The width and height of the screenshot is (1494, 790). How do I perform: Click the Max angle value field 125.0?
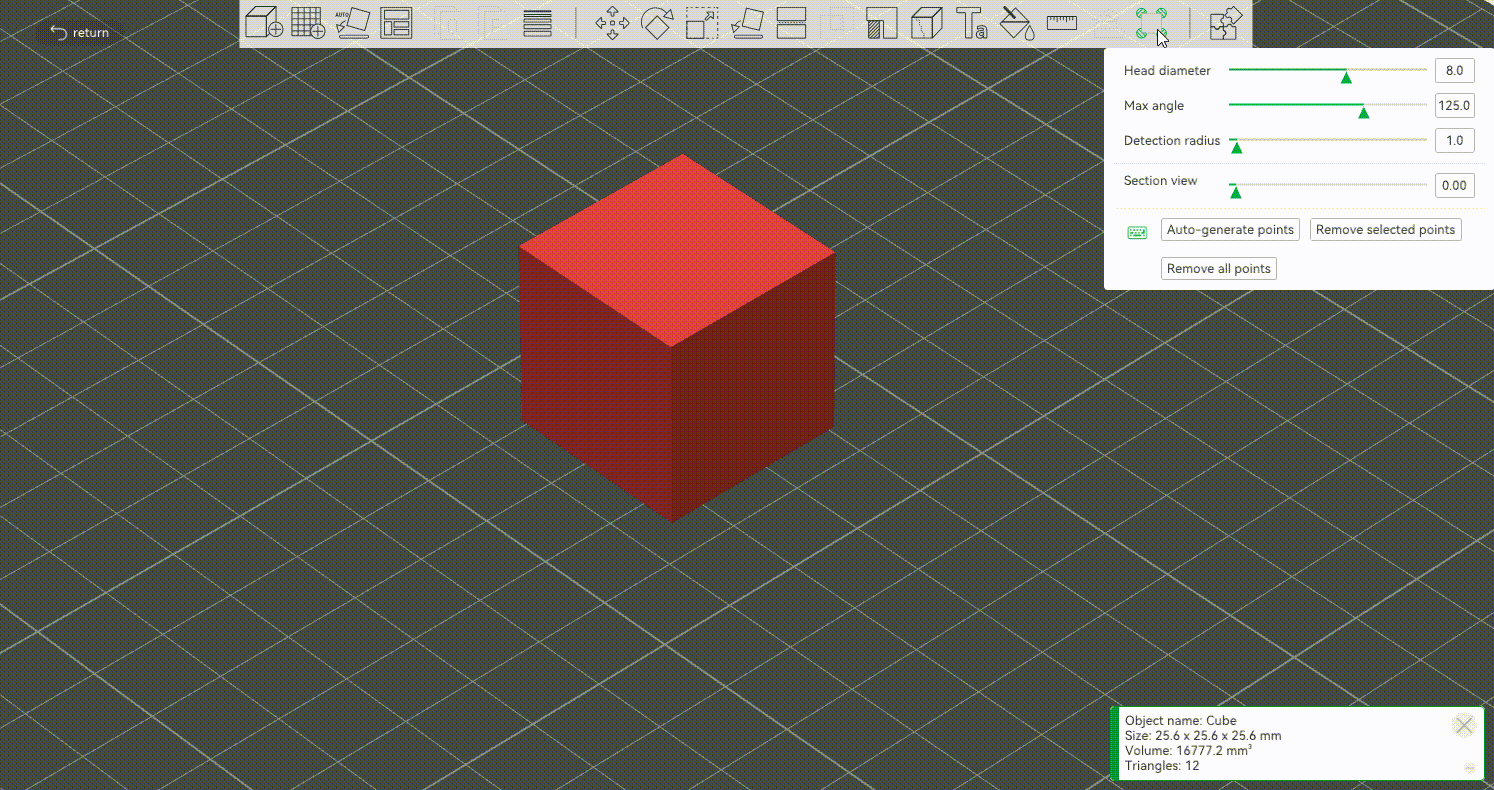[1454, 106]
